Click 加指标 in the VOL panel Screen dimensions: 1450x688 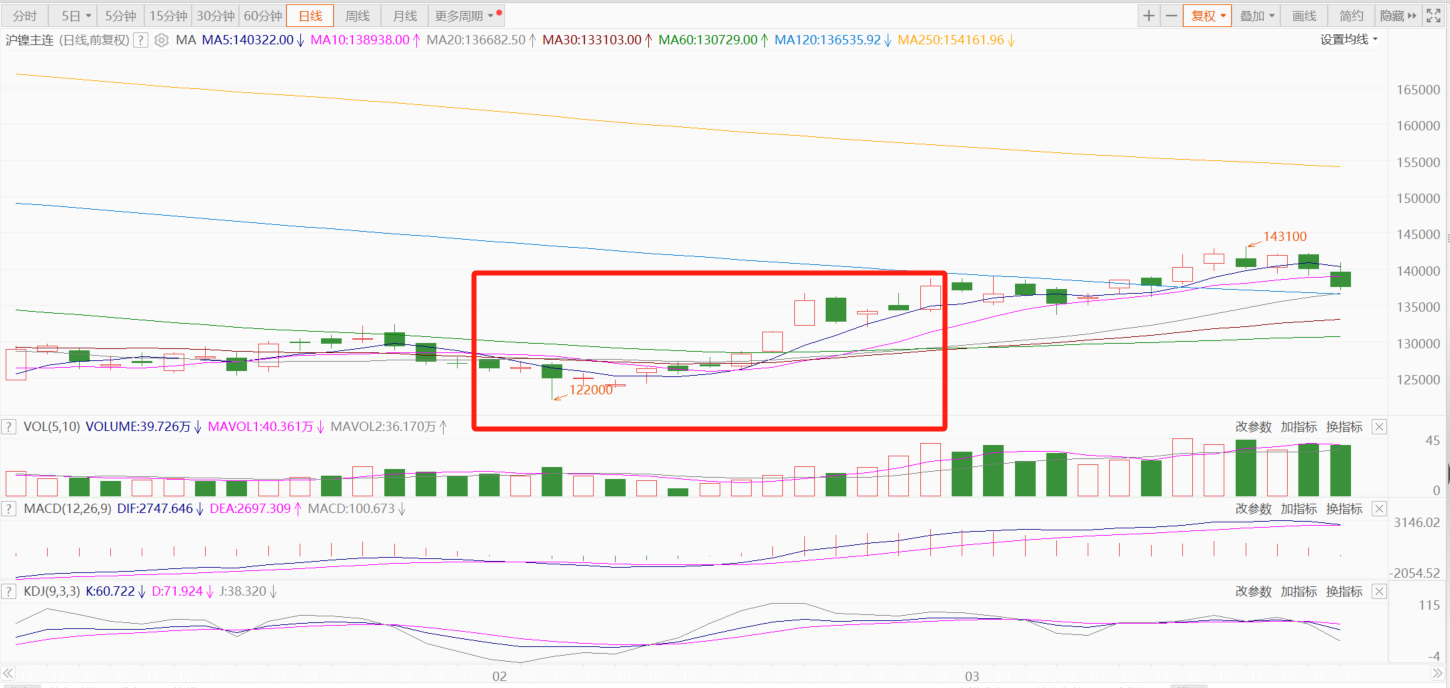1299,426
